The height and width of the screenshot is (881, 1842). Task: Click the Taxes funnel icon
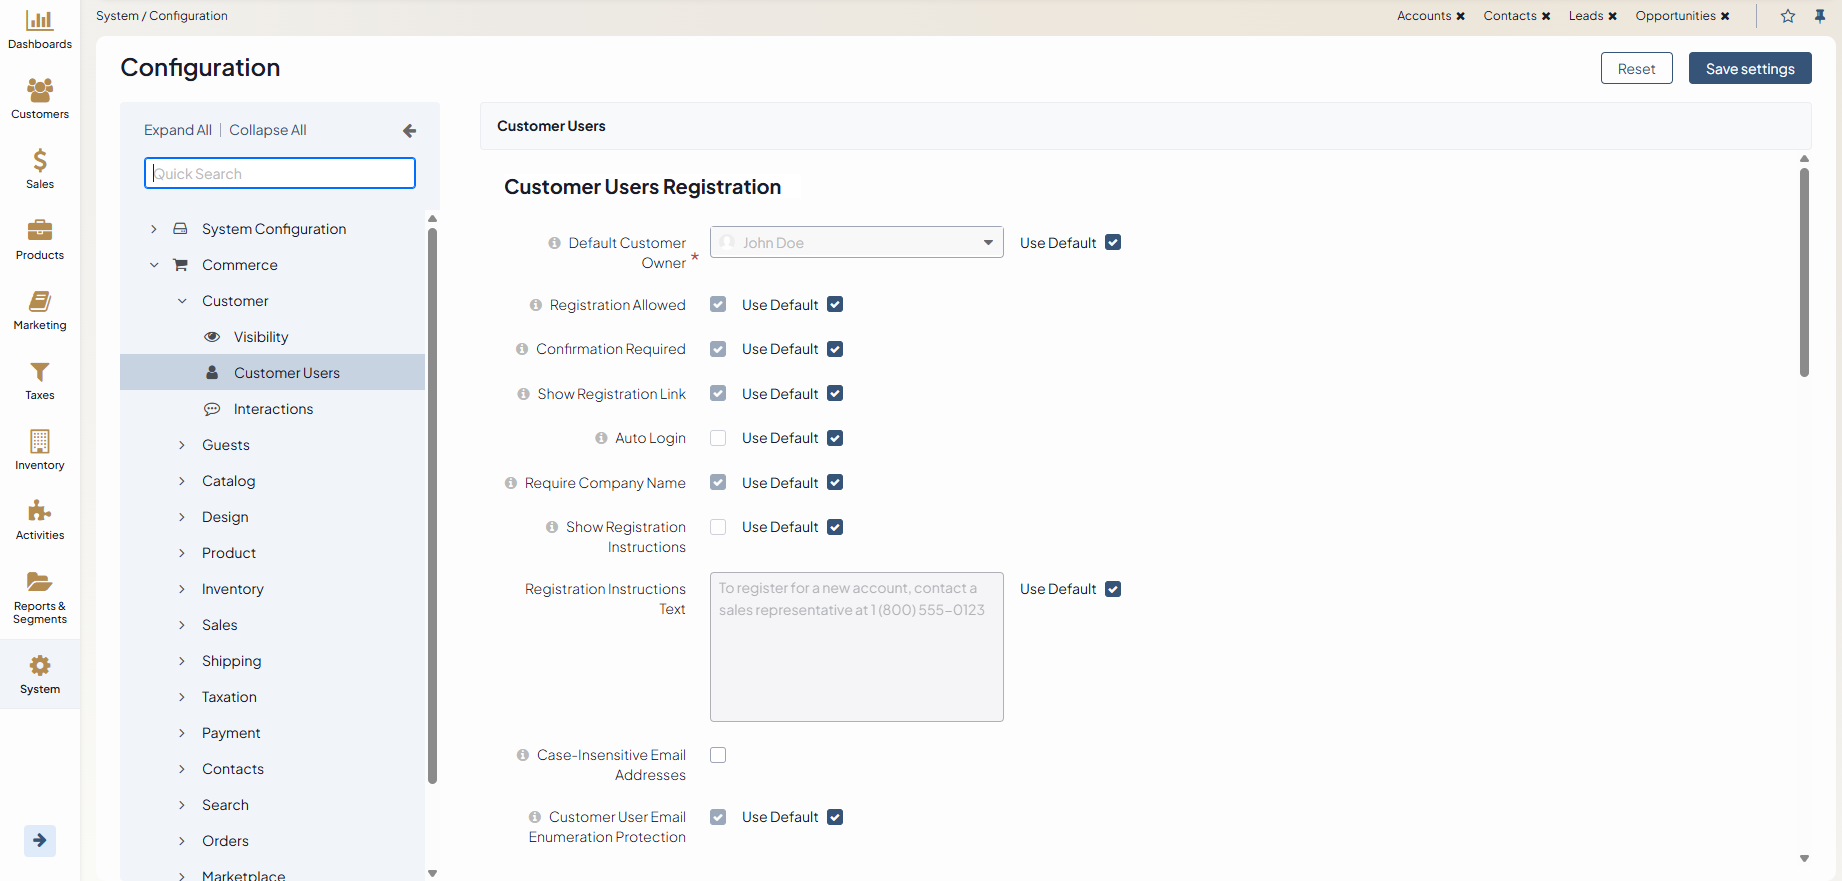click(x=39, y=372)
